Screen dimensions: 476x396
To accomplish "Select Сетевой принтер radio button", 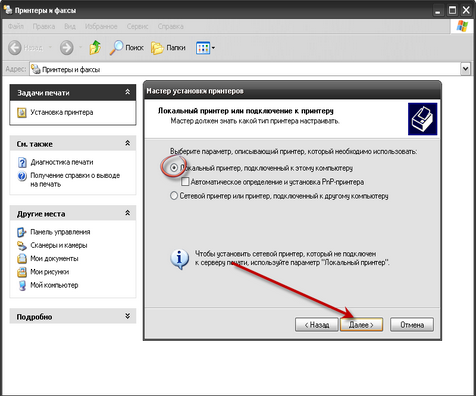I will tap(174, 196).
